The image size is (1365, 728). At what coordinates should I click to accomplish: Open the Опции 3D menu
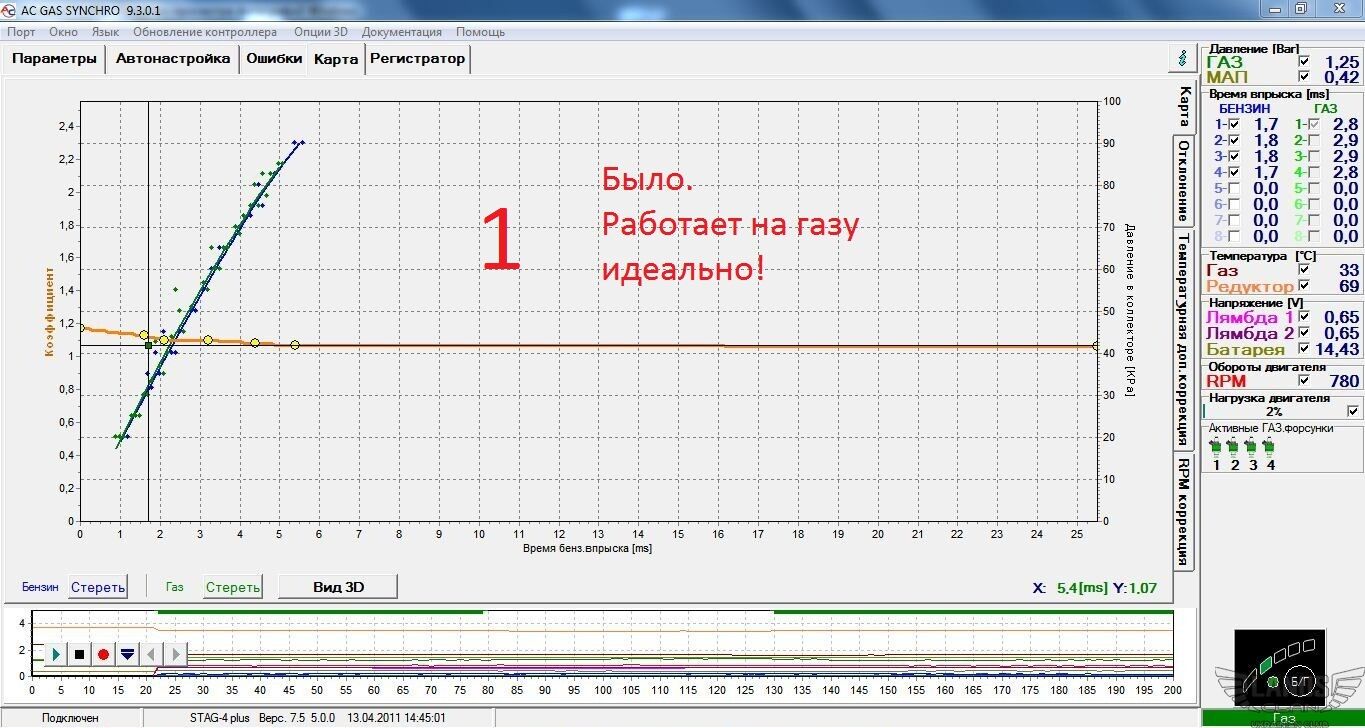320,32
